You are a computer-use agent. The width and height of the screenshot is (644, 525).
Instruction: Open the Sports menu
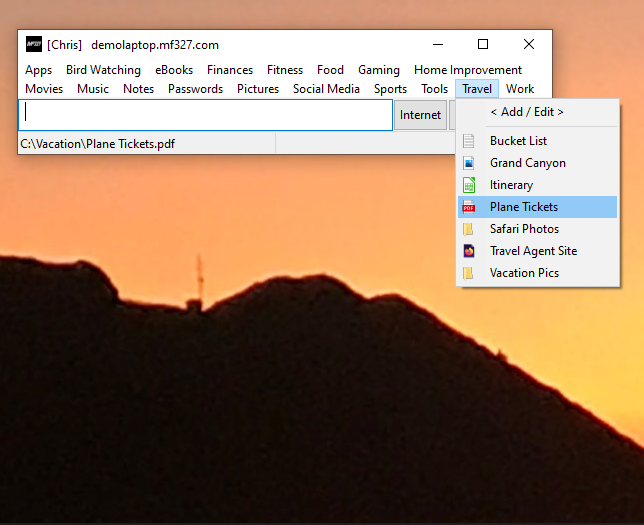click(391, 89)
